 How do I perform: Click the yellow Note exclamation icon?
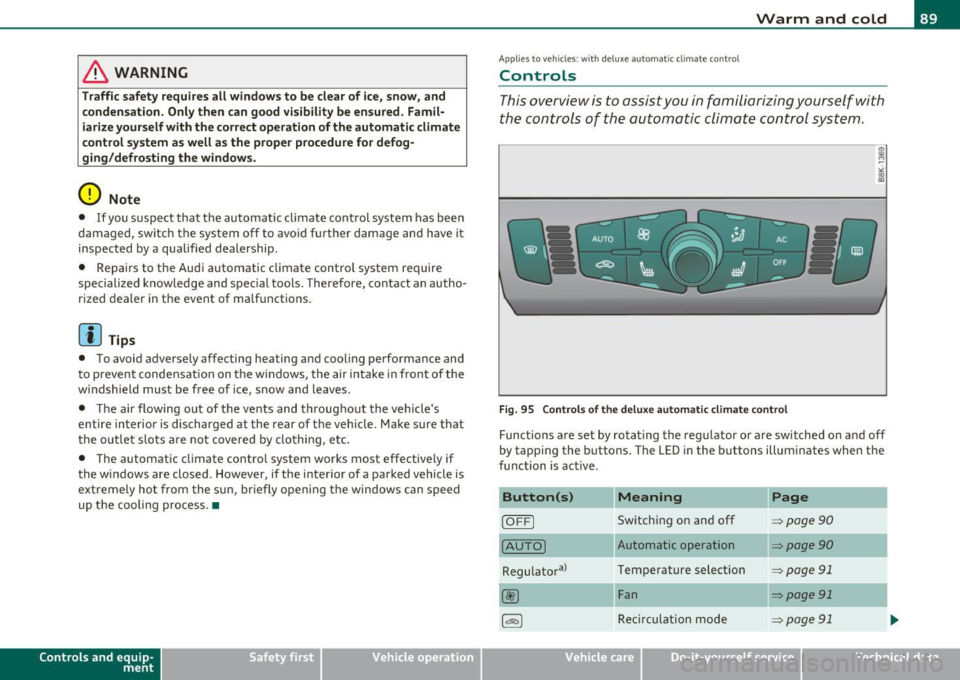click(89, 195)
